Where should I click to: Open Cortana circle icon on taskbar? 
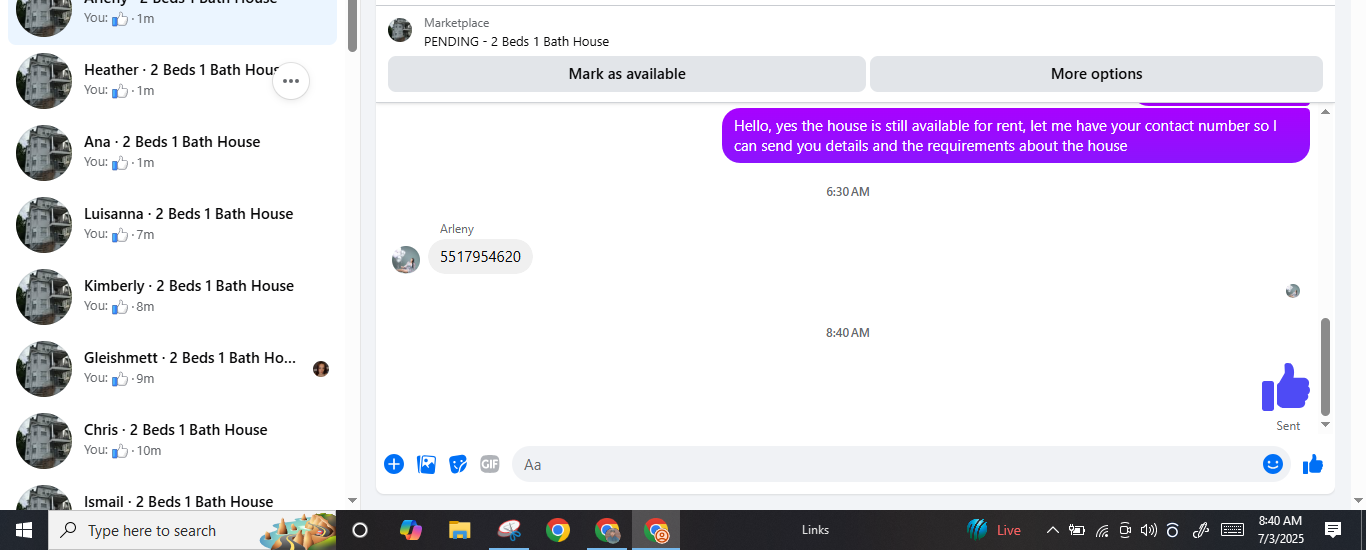(360, 530)
